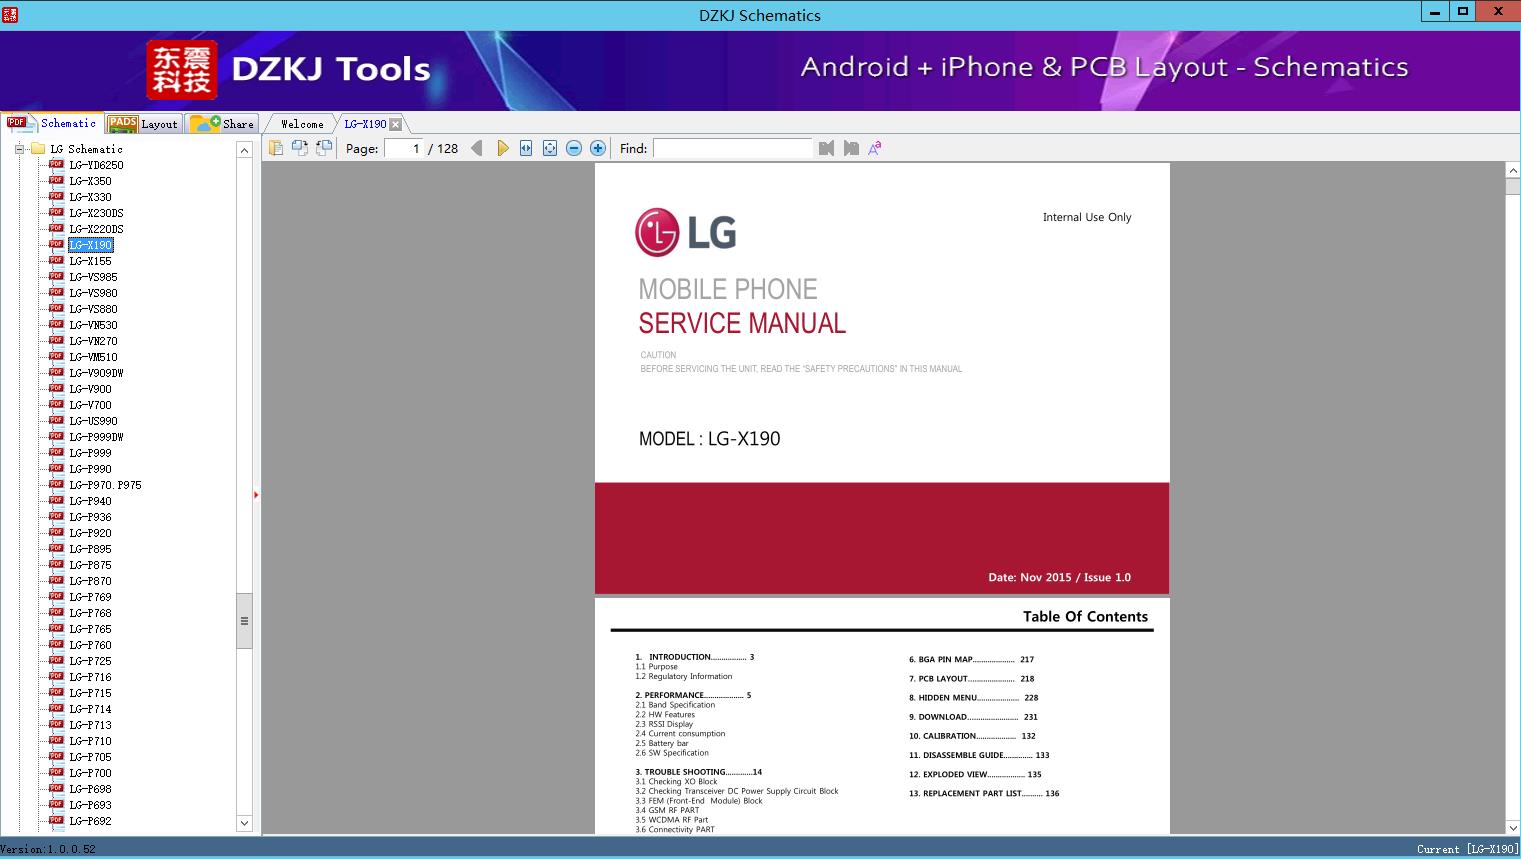Switch to the Schematic tab
This screenshot has height=859, width=1521.
[x=53, y=123]
